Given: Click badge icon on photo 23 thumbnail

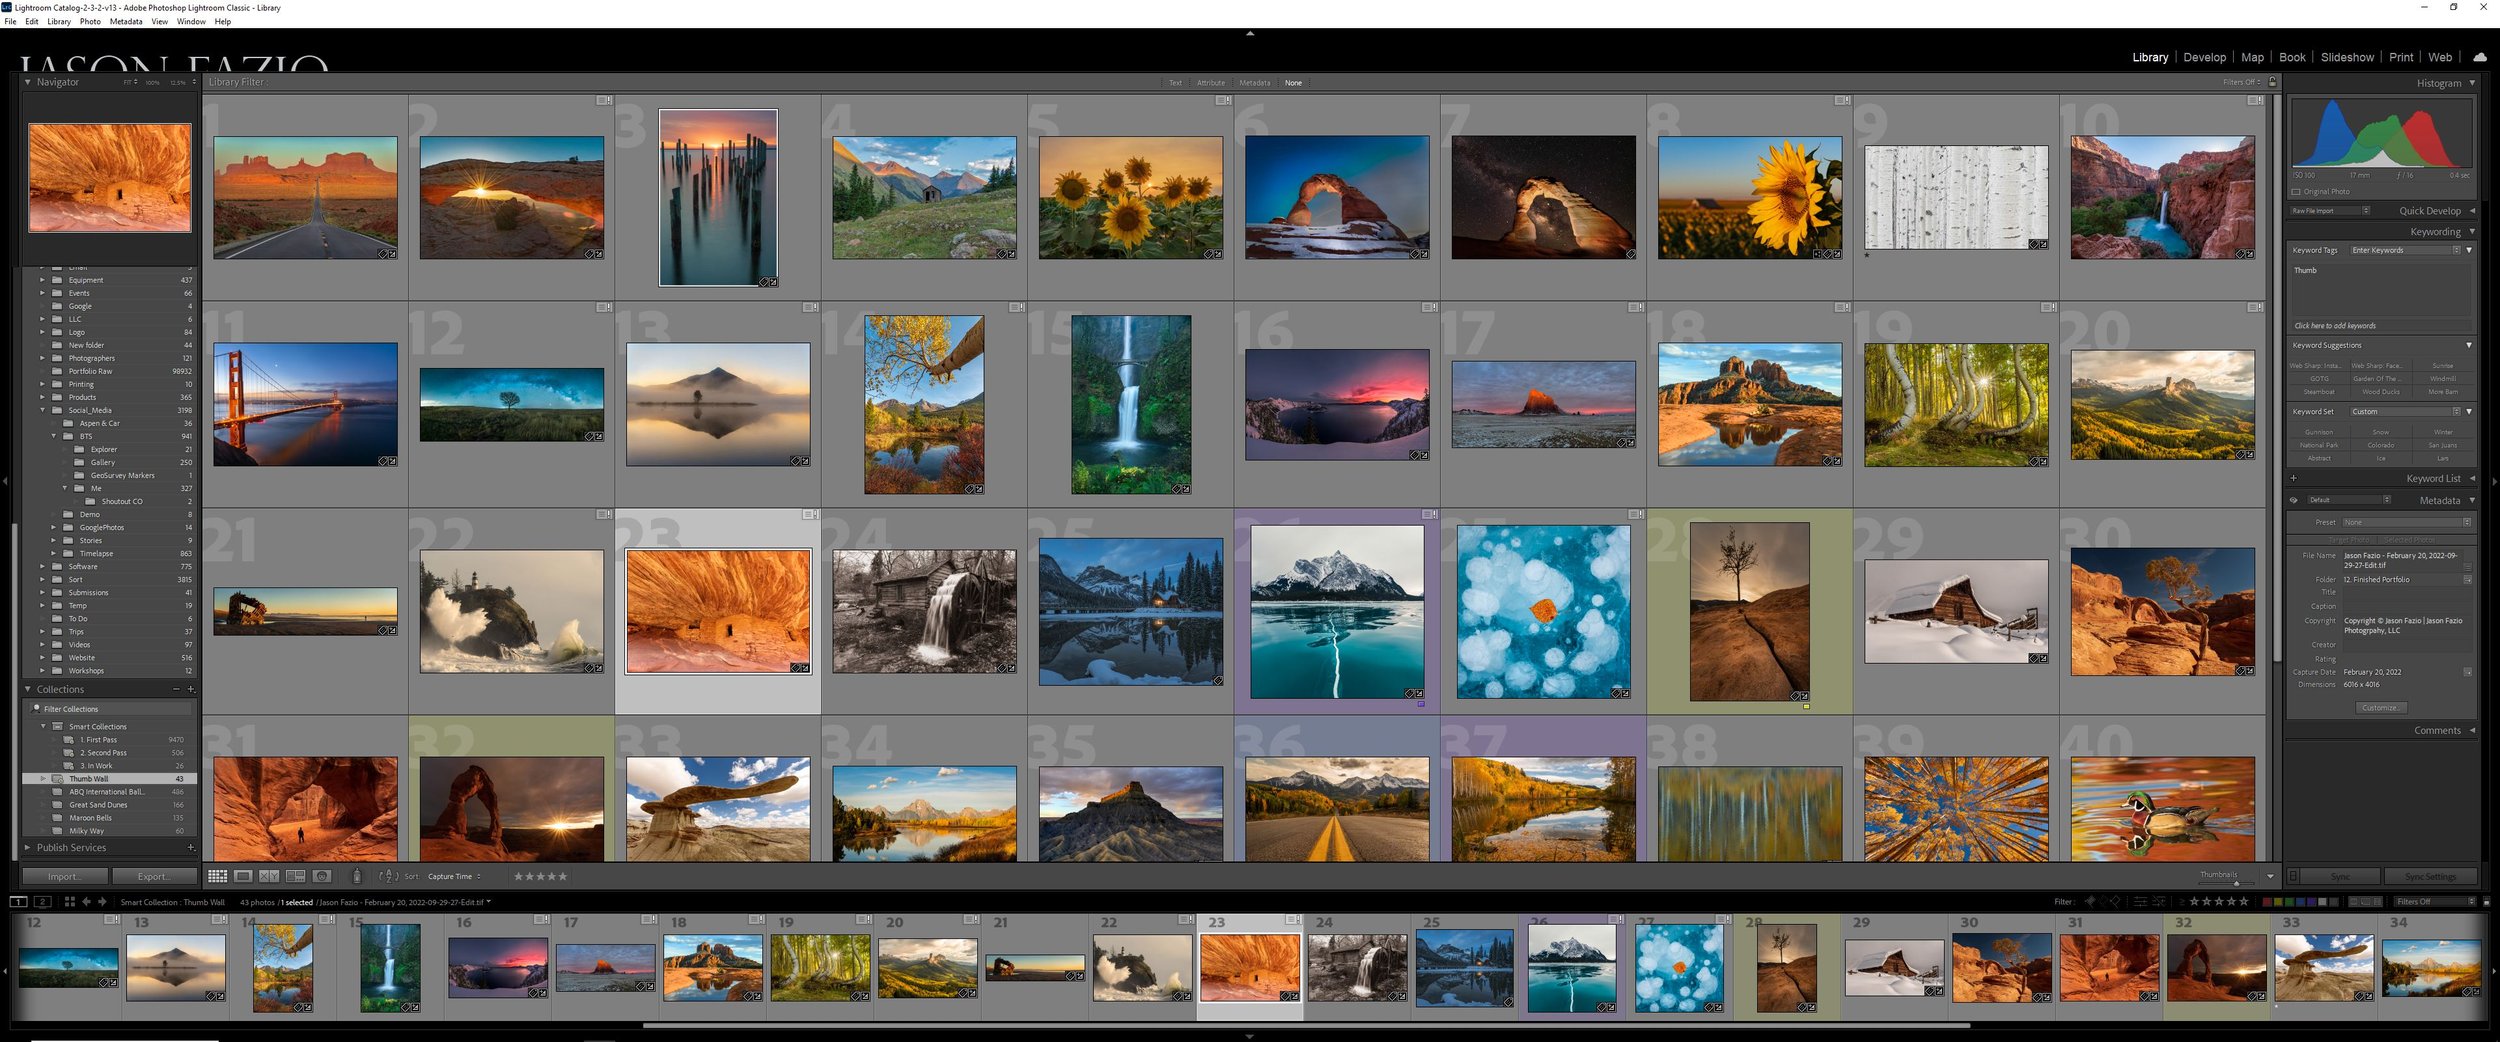Looking at the screenshot, I should (810, 514).
